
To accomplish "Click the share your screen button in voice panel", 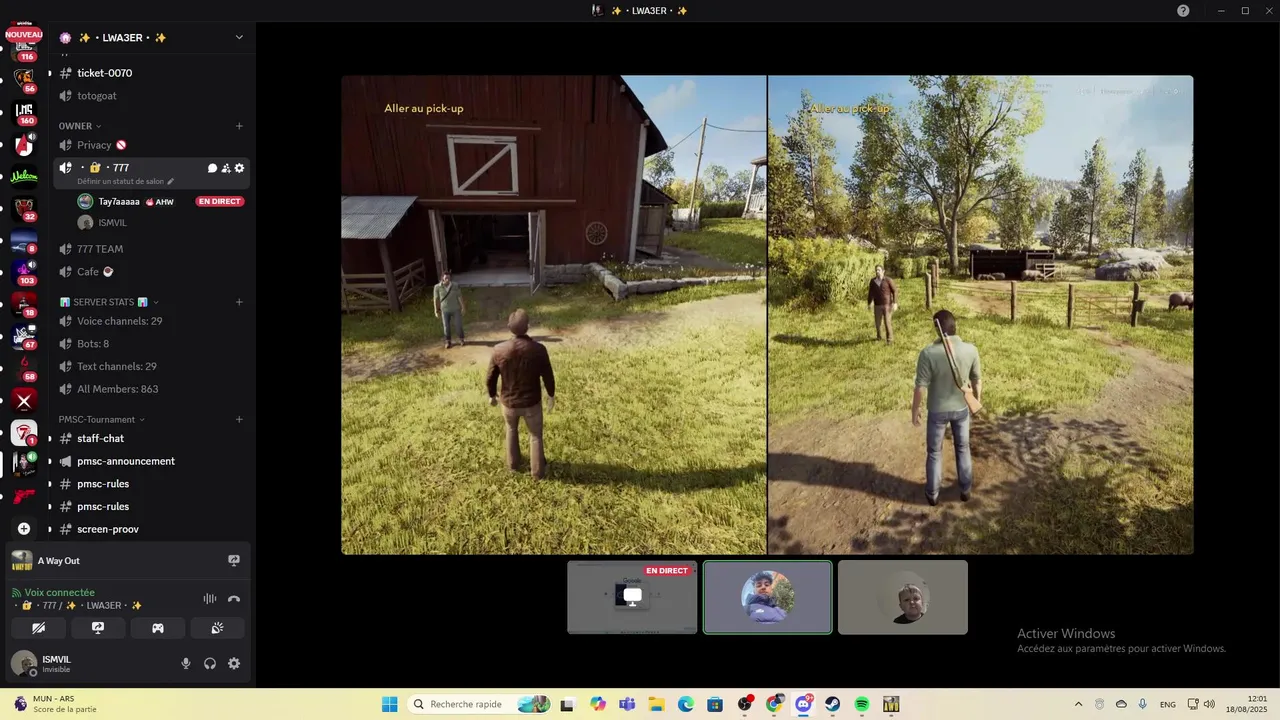I will (x=98, y=628).
